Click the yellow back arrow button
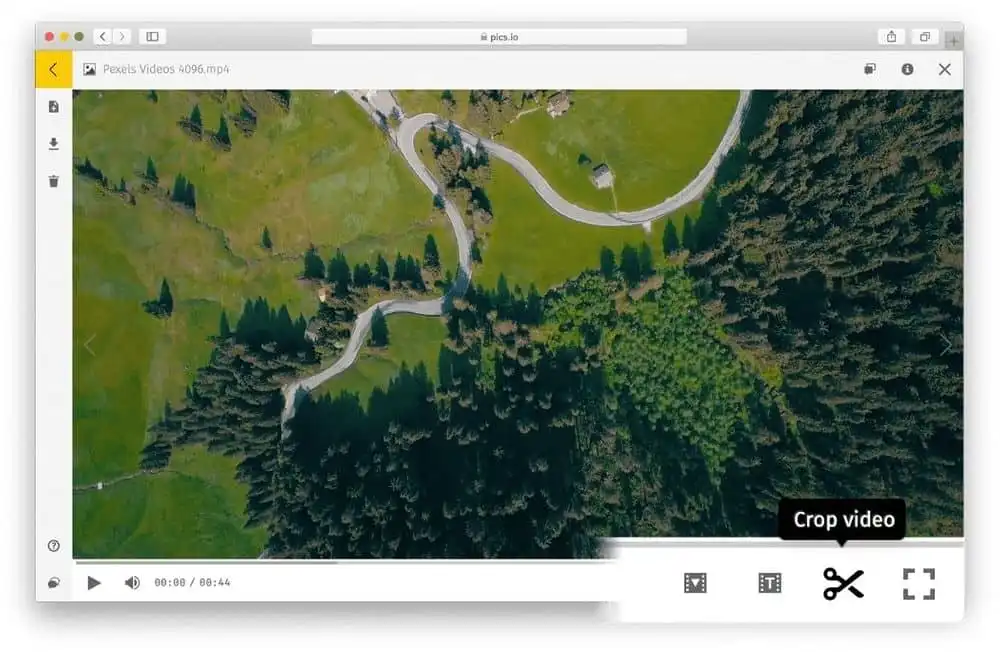 (x=54, y=69)
